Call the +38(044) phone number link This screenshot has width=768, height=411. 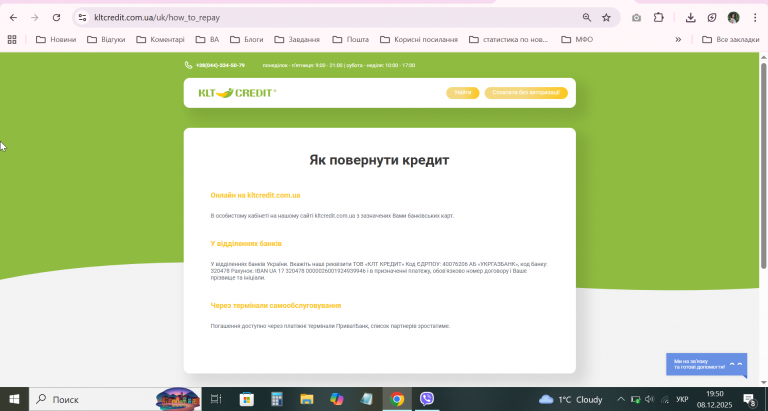[x=220, y=65]
